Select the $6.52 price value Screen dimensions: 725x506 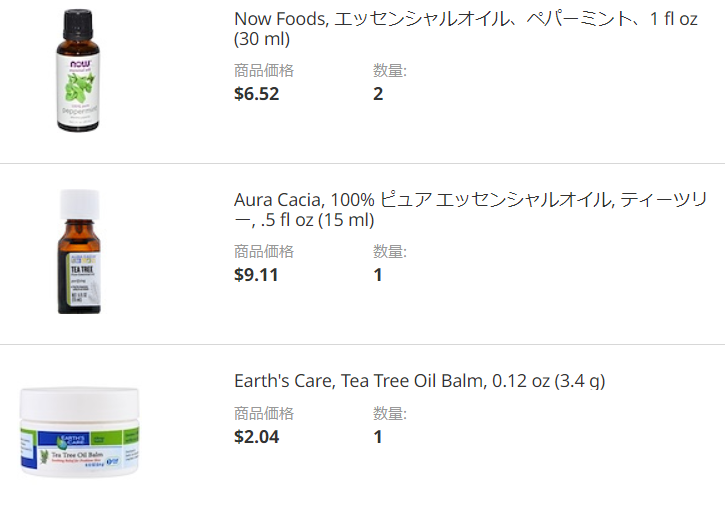tap(257, 94)
